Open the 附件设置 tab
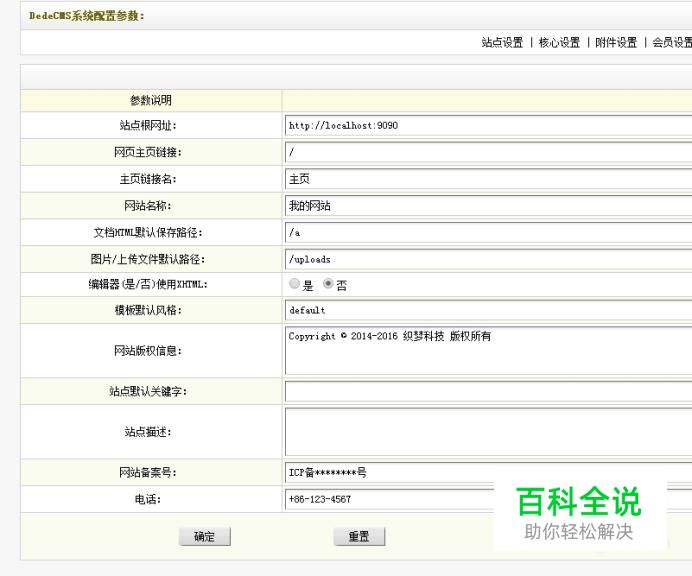The height and width of the screenshot is (576, 692). [616, 42]
